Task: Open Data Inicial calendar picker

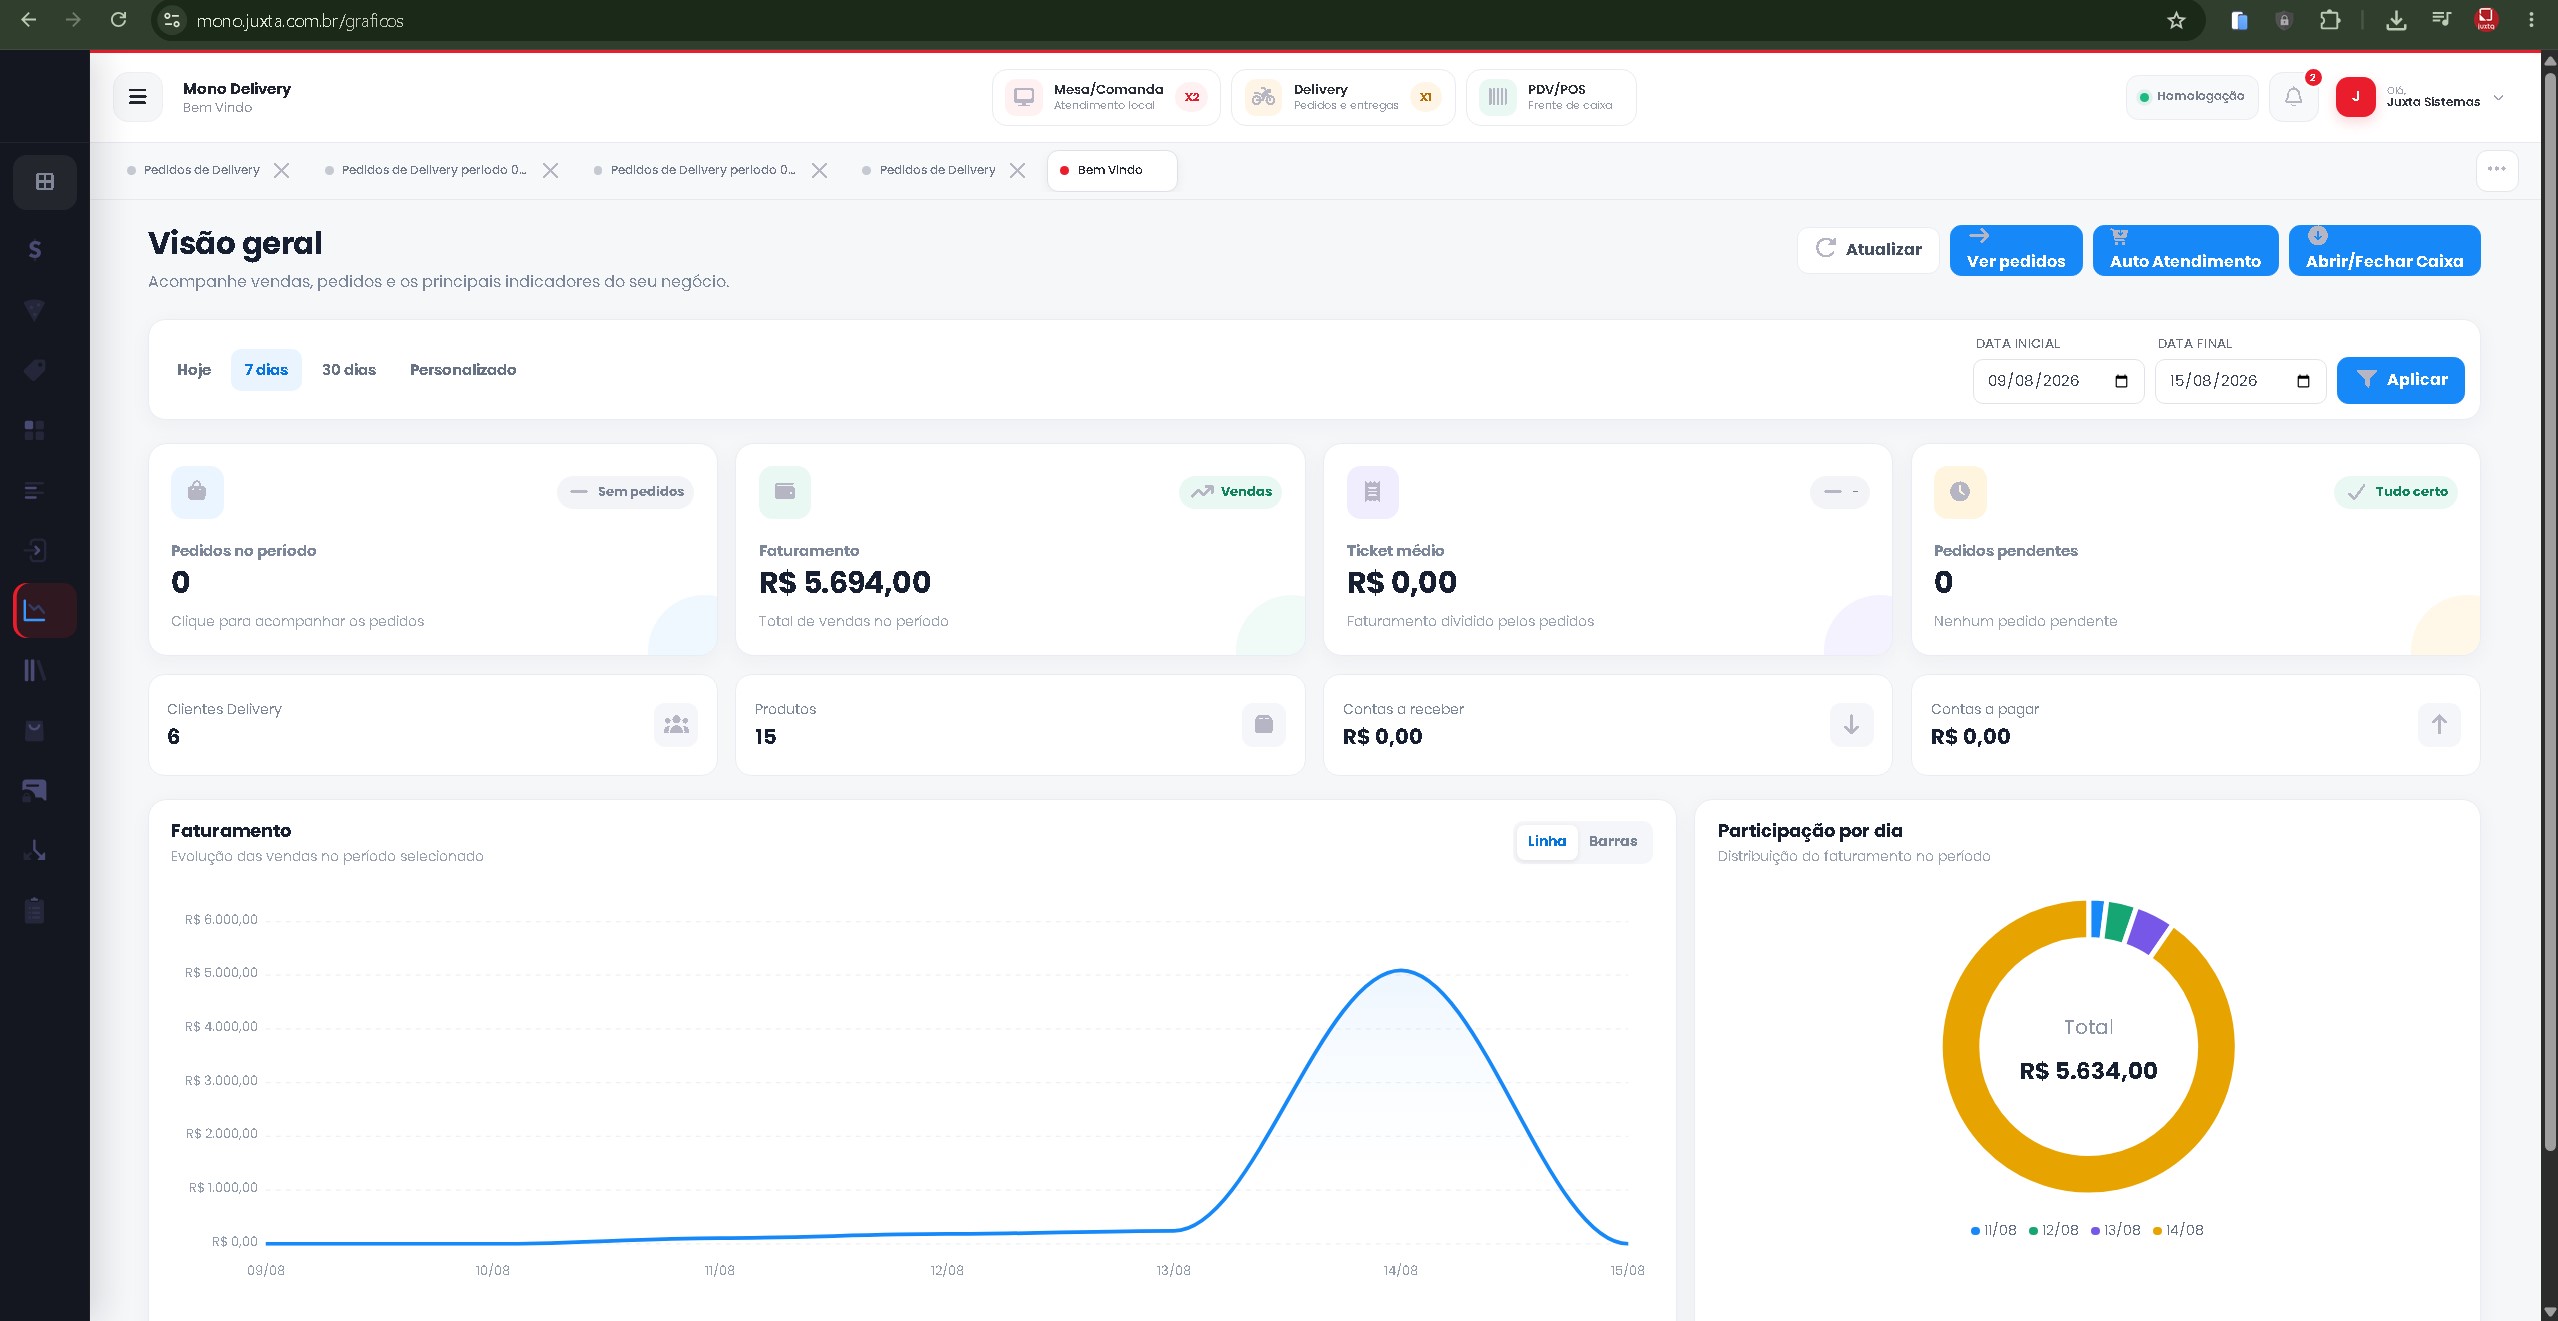Action: [2121, 382]
